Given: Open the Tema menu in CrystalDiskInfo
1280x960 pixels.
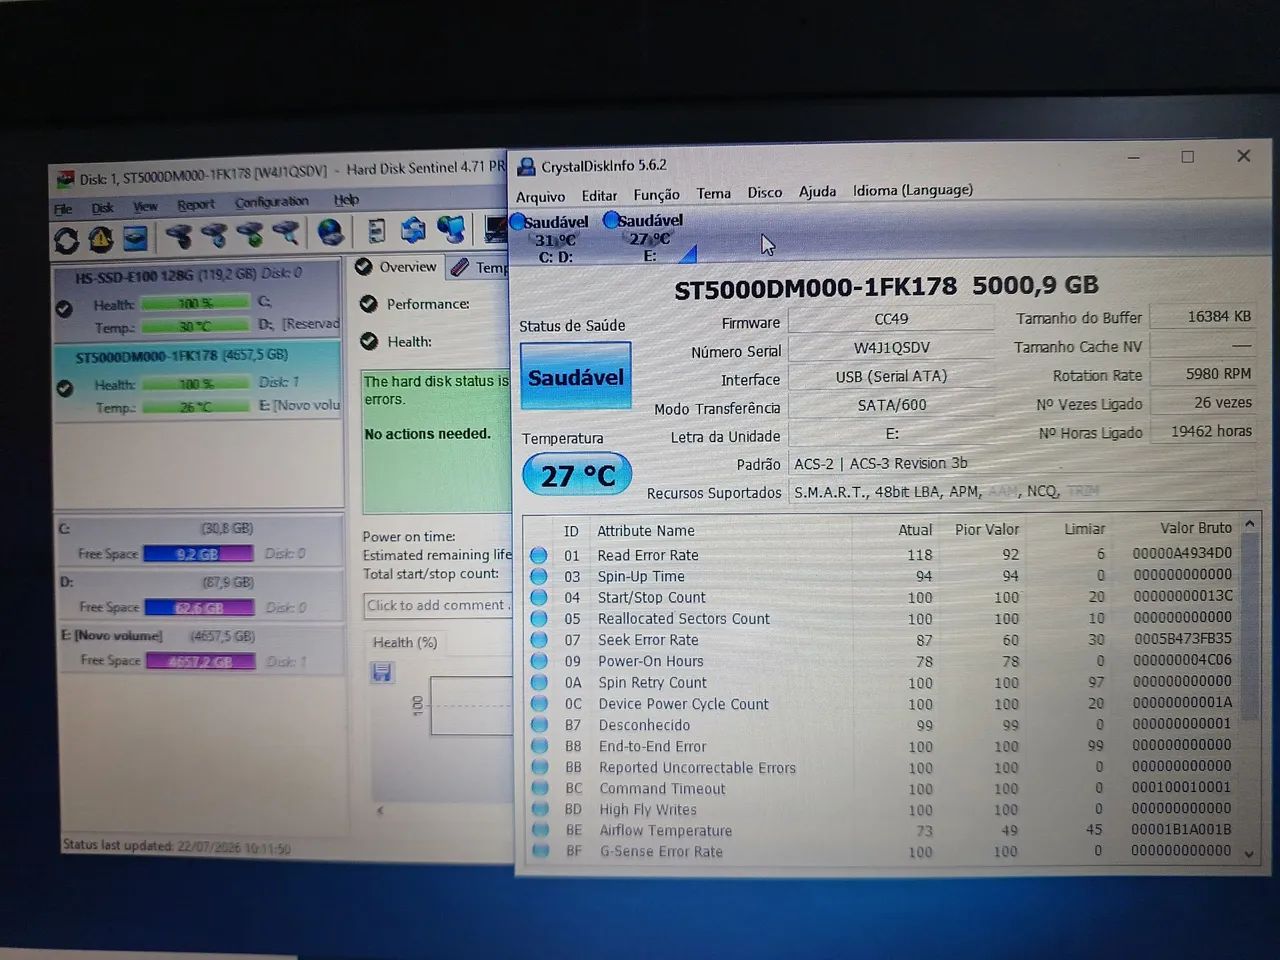Looking at the screenshot, I should pos(713,193).
